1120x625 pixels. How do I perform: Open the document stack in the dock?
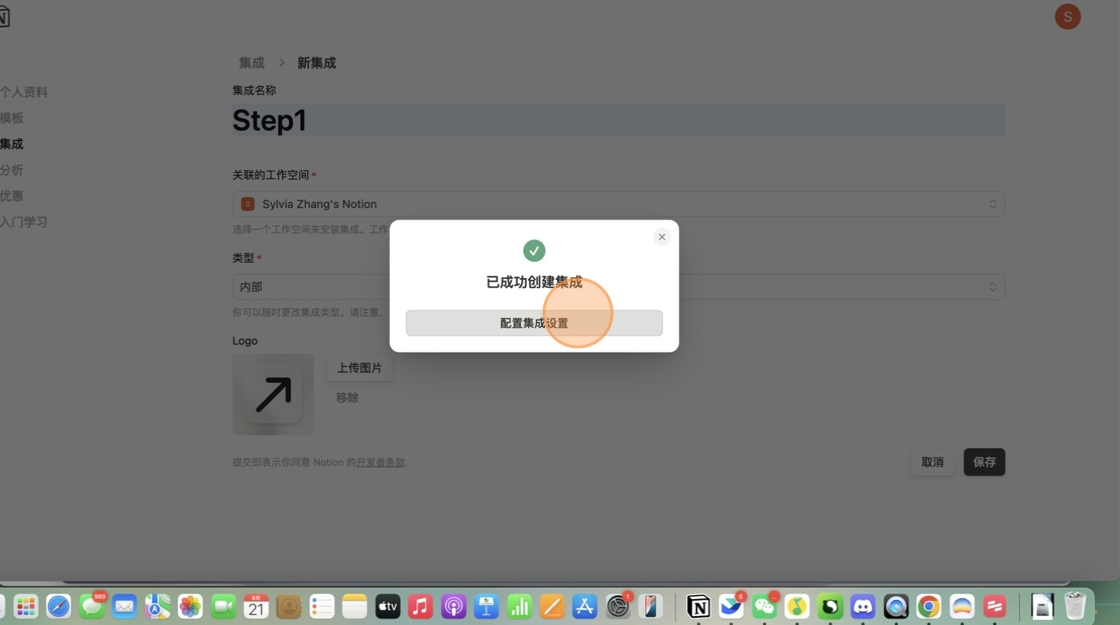(1042, 607)
